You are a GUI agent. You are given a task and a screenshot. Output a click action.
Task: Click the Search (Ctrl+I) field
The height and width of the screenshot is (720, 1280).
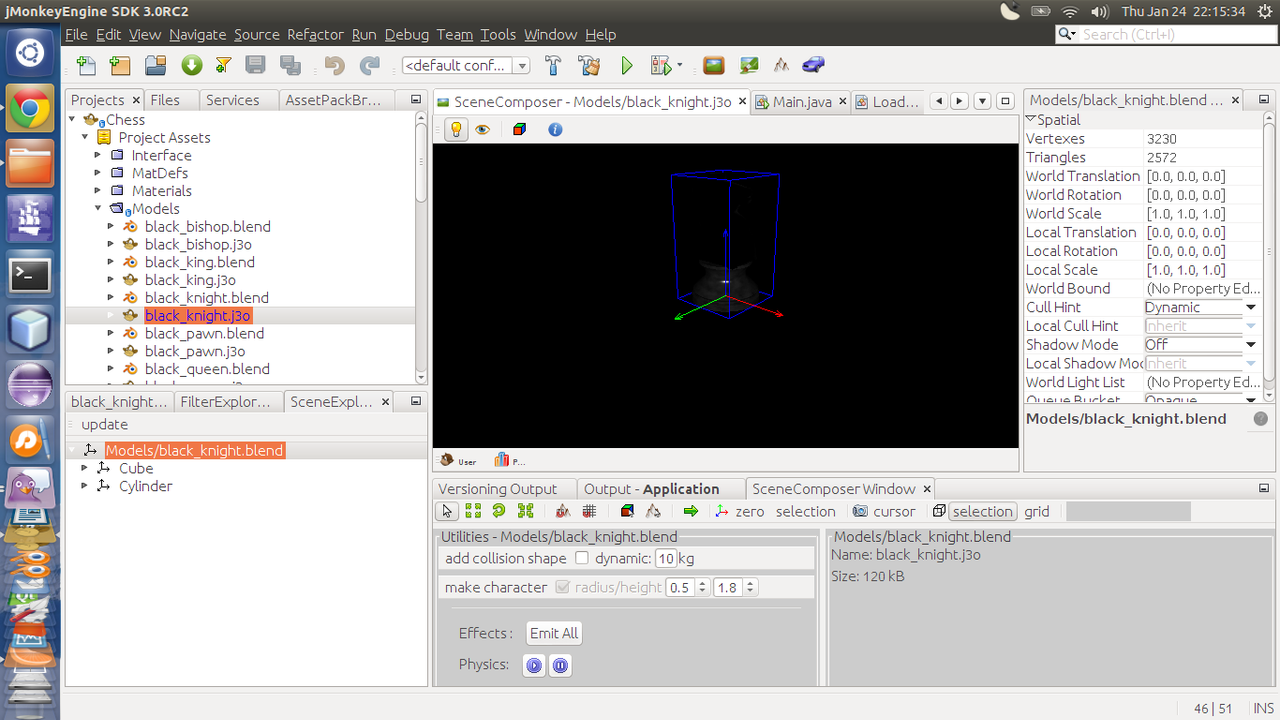pyautogui.click(x=1164, y=34)
